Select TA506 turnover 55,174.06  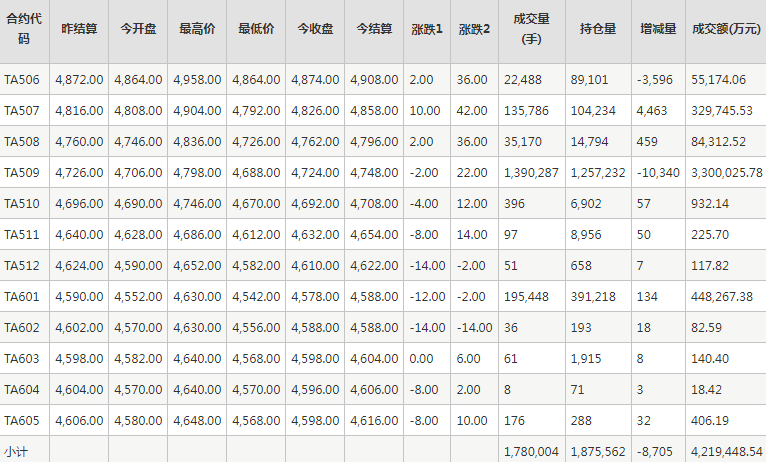click(718, 80)
